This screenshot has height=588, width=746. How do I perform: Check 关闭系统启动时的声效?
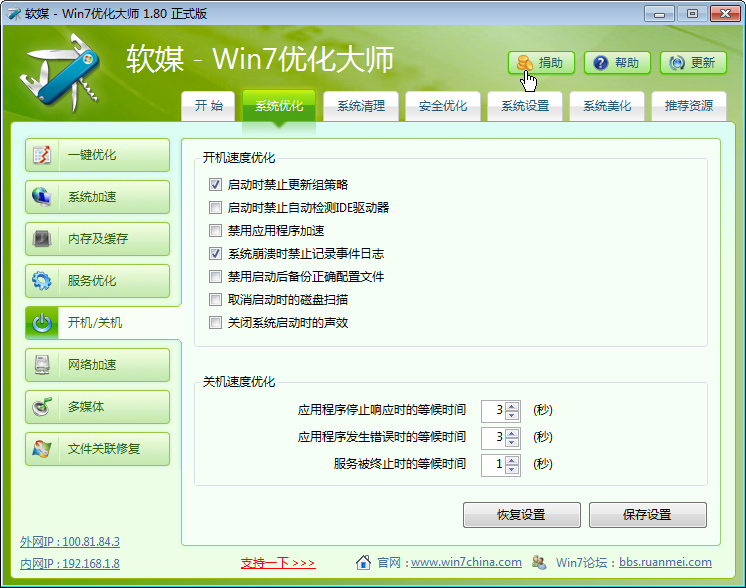click(215, 323)
